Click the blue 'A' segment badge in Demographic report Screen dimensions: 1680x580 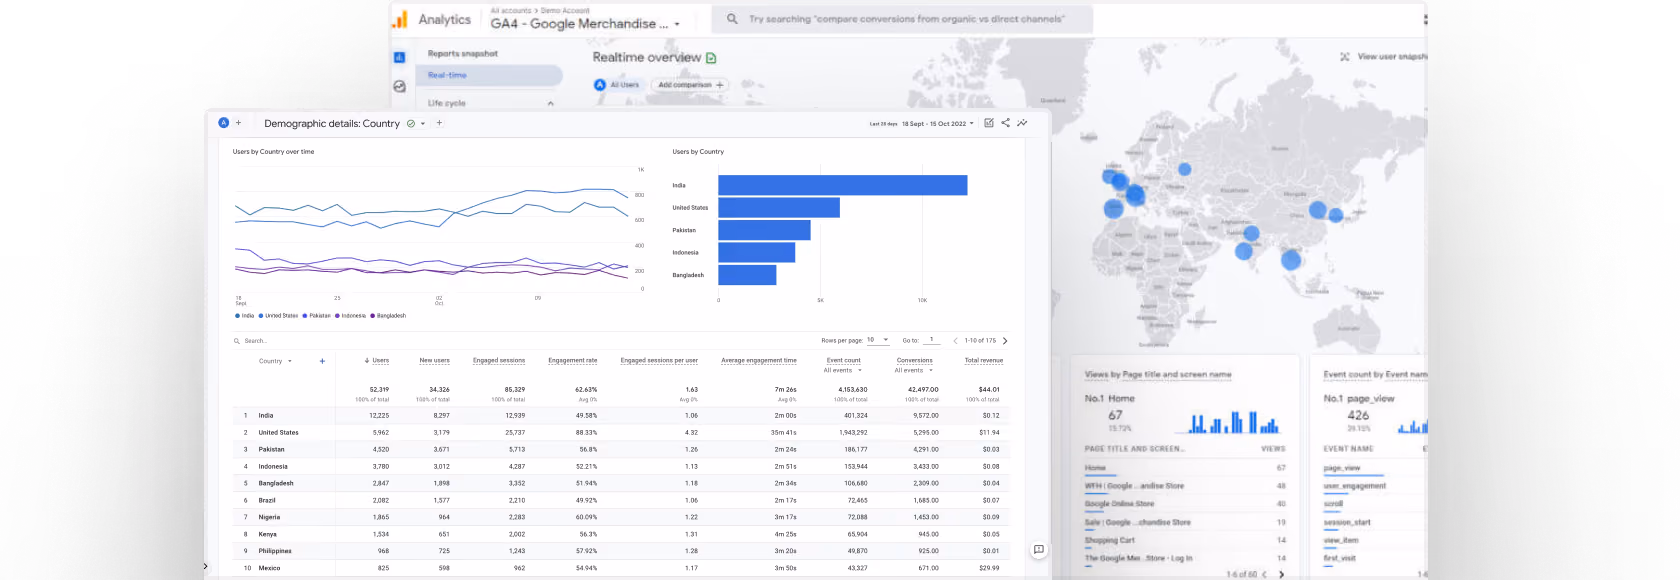223,123
